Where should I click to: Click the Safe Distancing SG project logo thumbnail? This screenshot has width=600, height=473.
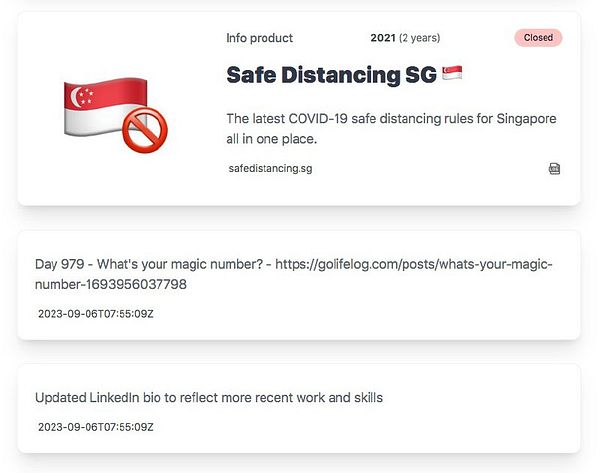point(116,115)
